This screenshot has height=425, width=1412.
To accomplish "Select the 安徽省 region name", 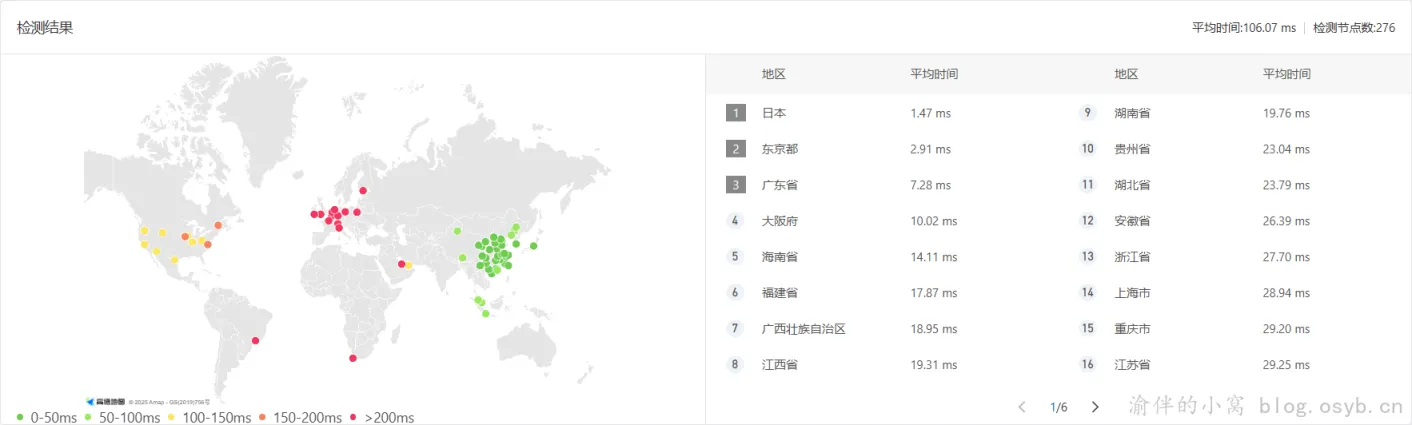I will pos(1133,221).
